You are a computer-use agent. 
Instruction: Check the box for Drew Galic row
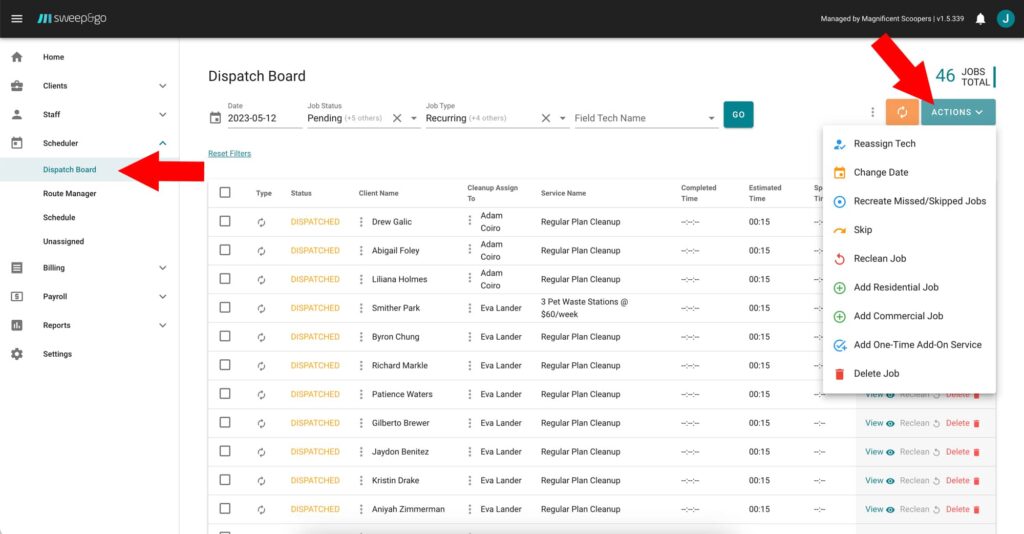(x=225, y=222)
